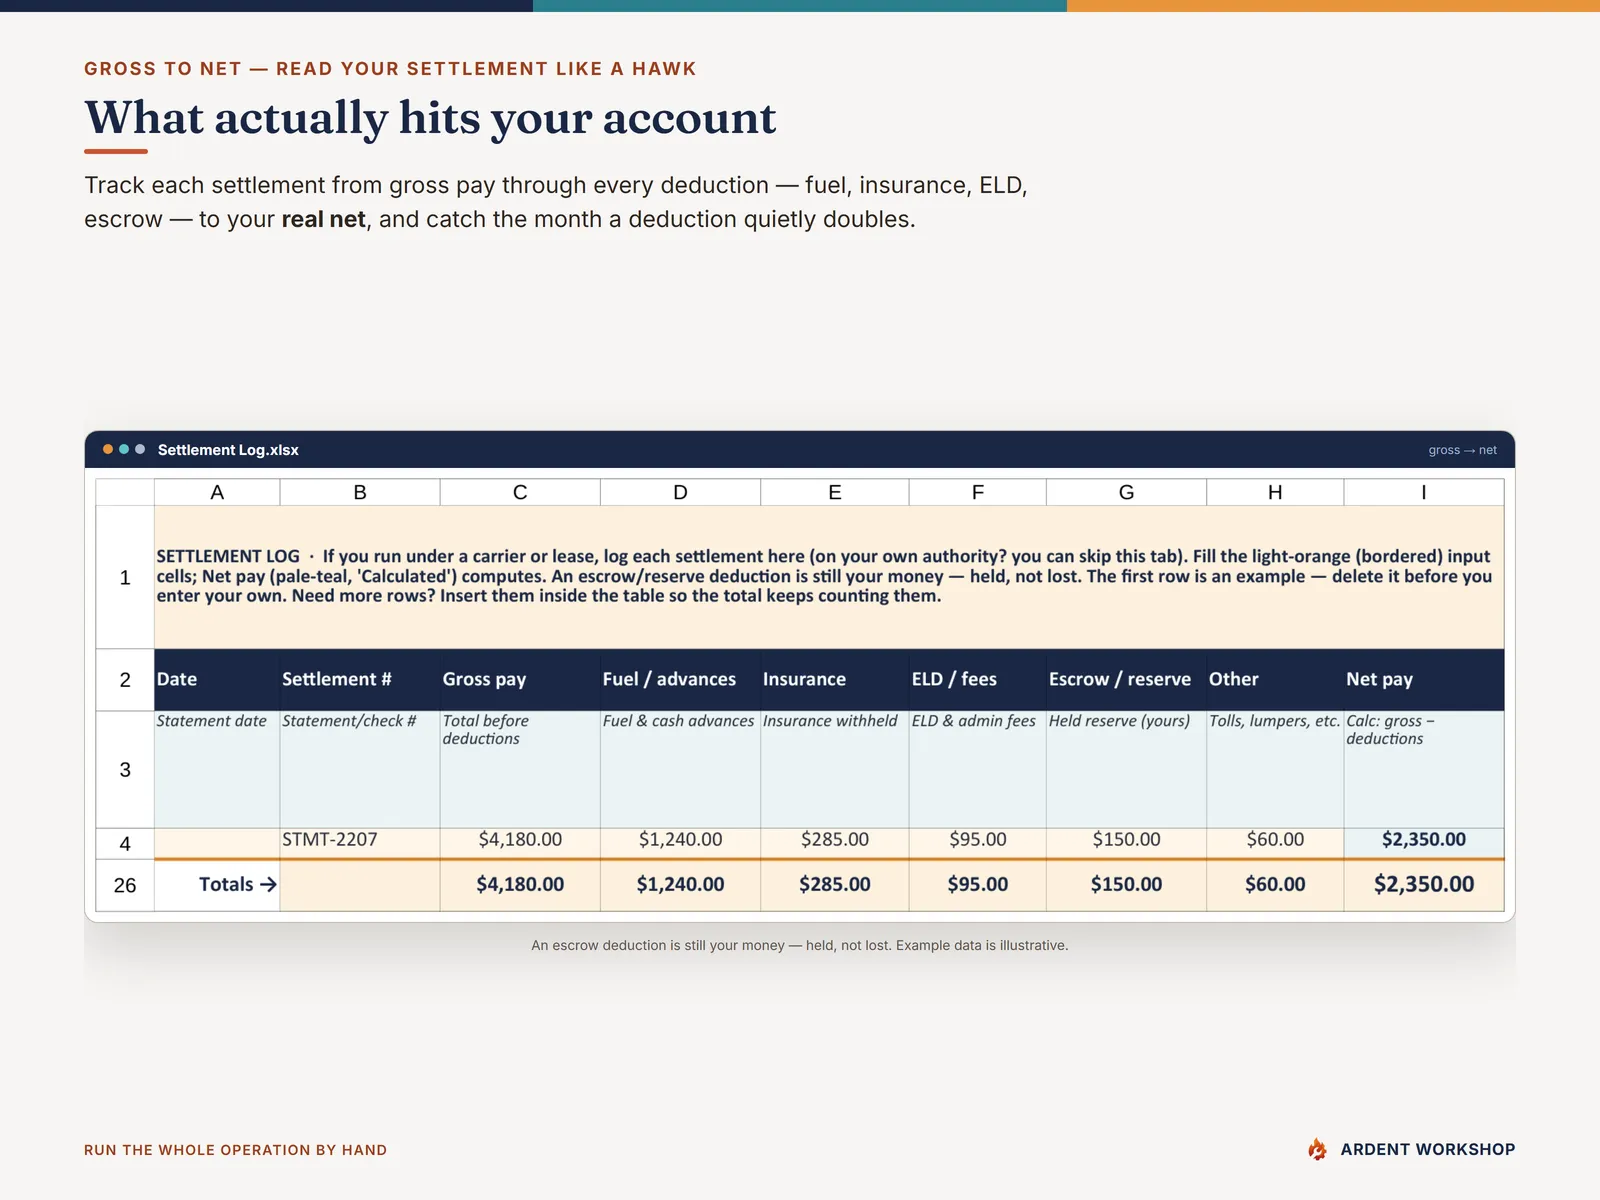Click the Statement/check # hint cell
This screenshot has width=1600, height=1200.
360,769
